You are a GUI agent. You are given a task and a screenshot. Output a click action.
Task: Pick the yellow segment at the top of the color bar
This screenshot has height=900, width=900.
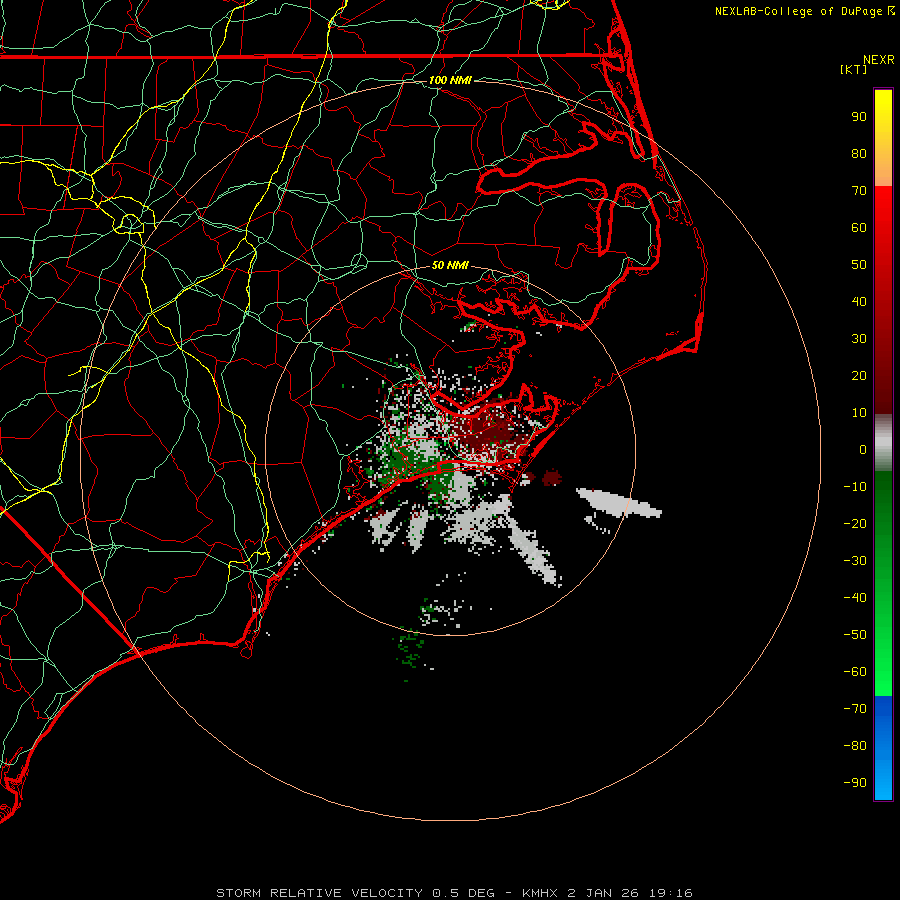coord(883,138)
